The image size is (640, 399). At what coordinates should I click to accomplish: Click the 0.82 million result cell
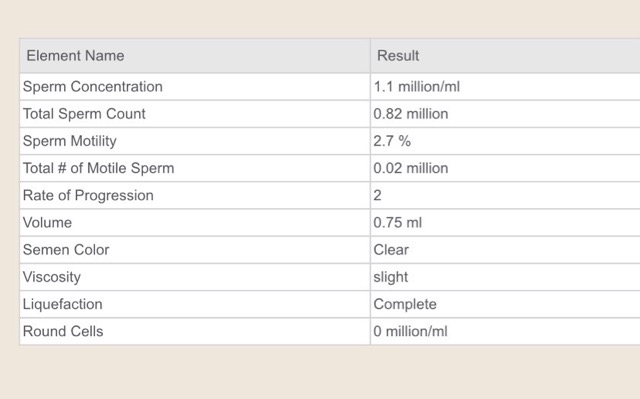point(411,114)
